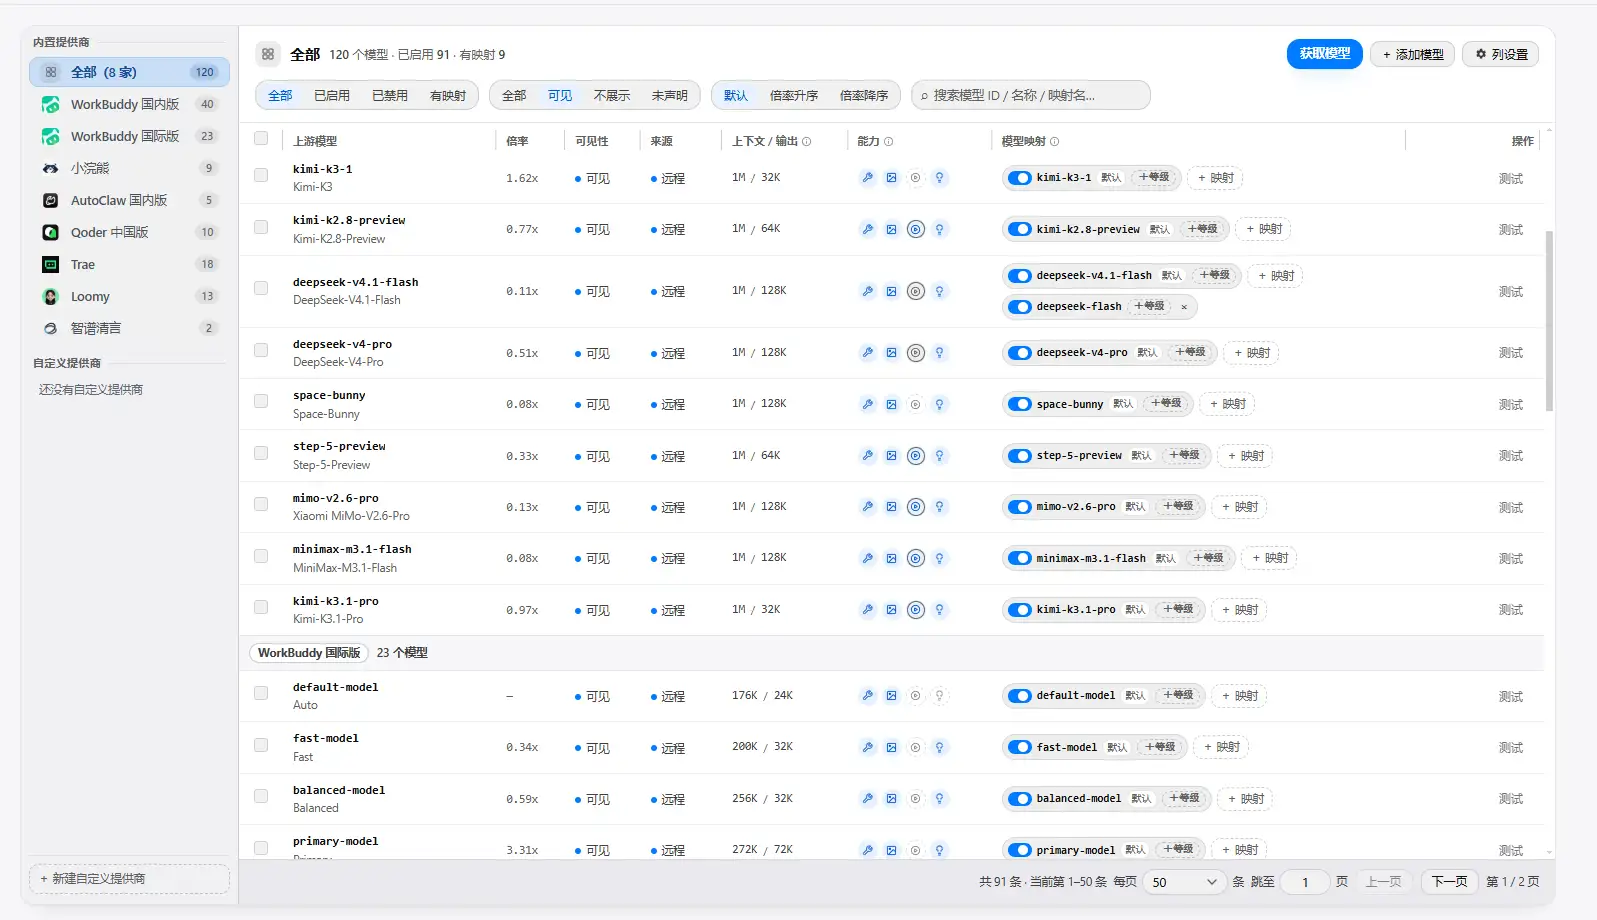Filter by 已禁用 tab
This screenshot has height=920, width=1597.
point(390,96)
